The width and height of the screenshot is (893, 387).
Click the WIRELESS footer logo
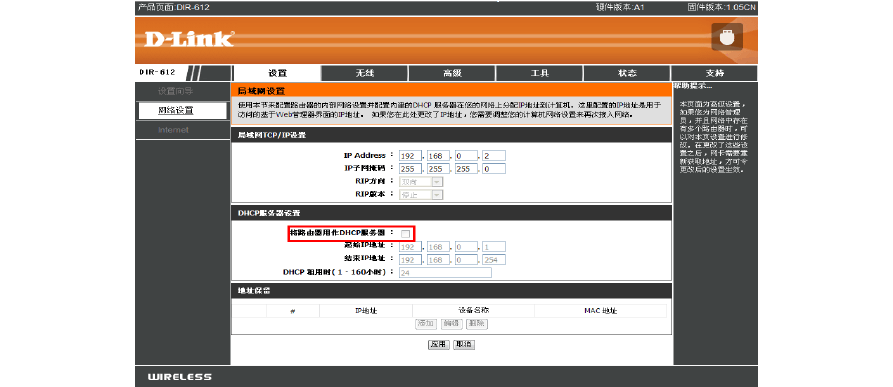coord(179,377)
